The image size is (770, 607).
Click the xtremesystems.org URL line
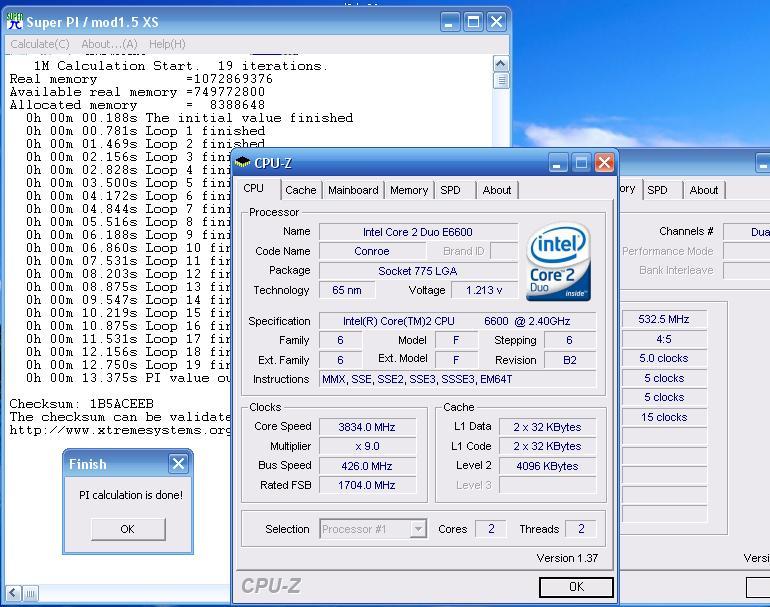coord(120,430)
